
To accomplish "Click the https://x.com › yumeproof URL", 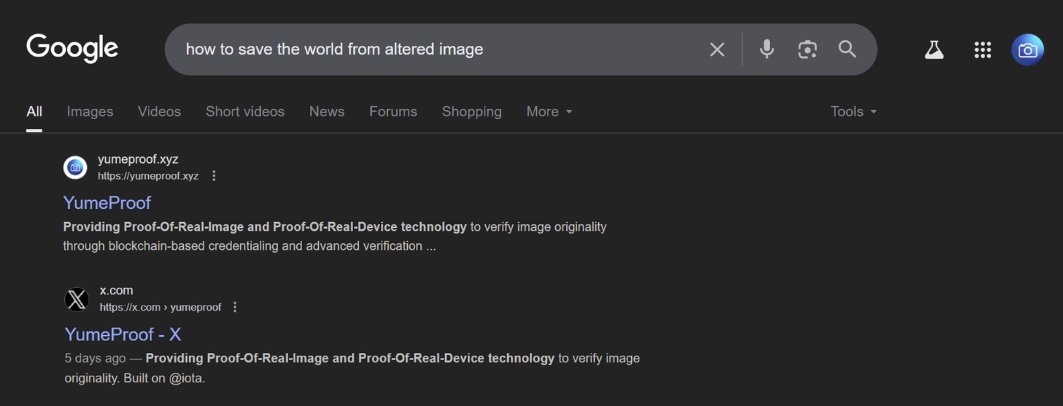I will 160,308.
